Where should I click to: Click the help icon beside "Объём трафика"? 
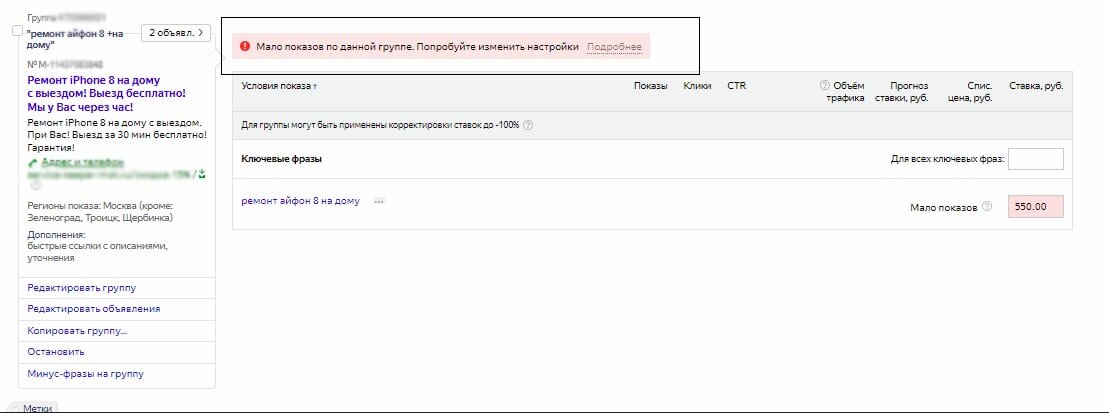824,86
